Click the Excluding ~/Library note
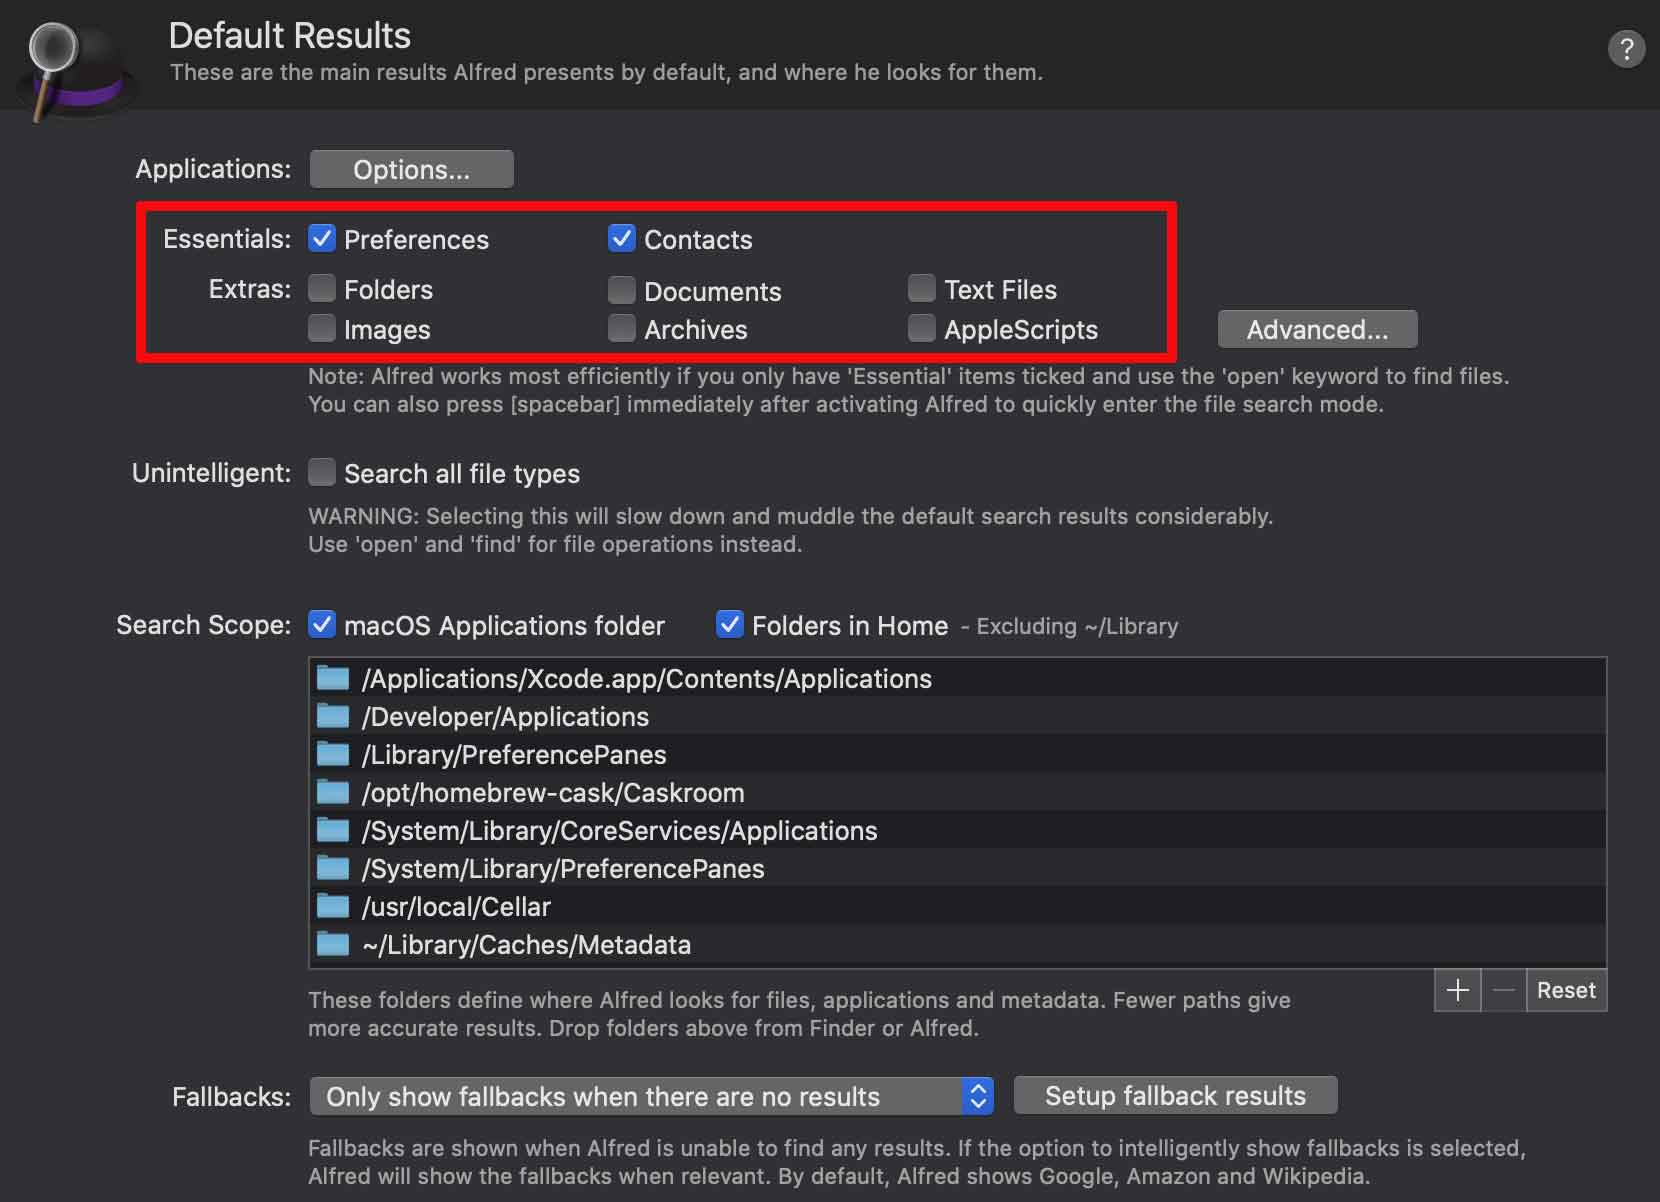The width and height of the screenshot is (1660, 1202). click(x=1069, y=626)
